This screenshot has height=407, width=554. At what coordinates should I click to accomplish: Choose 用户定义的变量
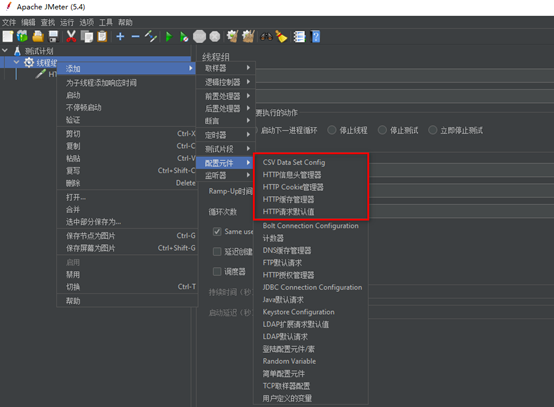(311, 398)
